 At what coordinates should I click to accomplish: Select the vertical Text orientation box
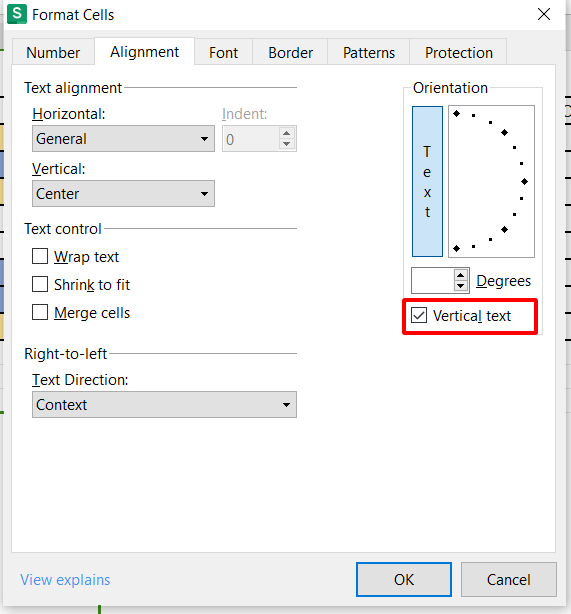point(427,181)
